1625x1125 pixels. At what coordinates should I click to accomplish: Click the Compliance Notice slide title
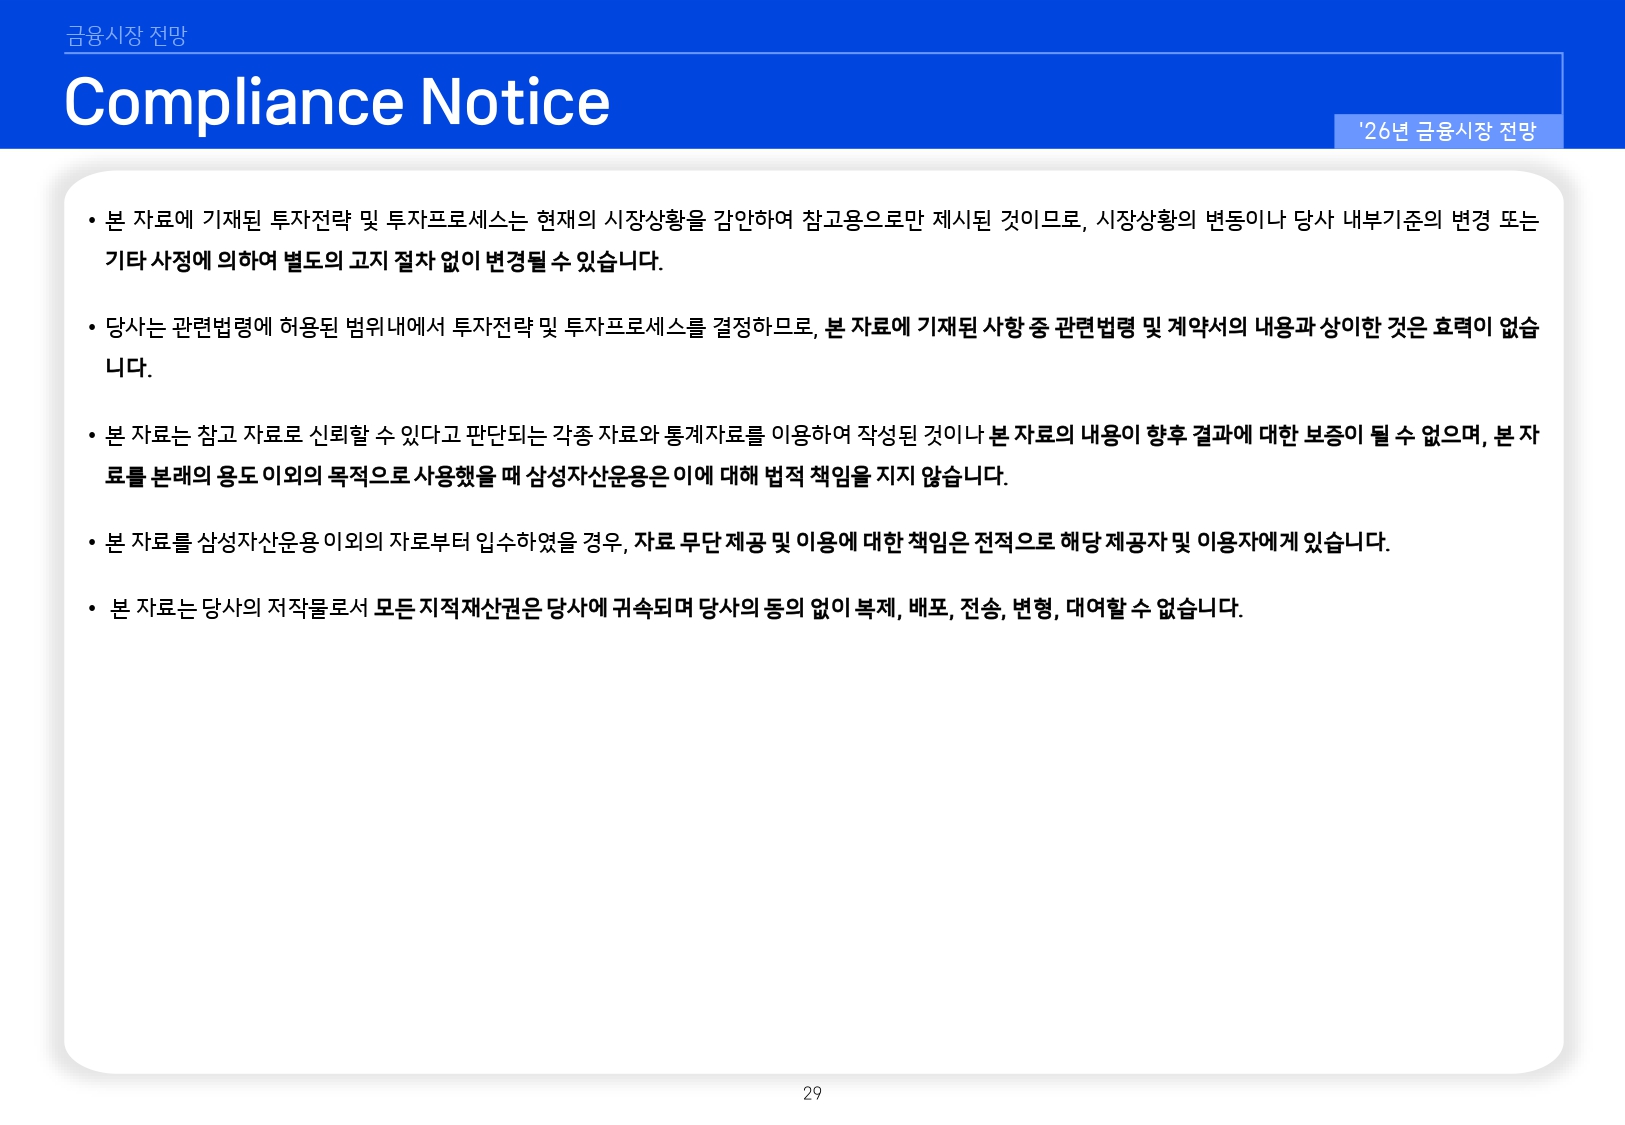[336, 102]
